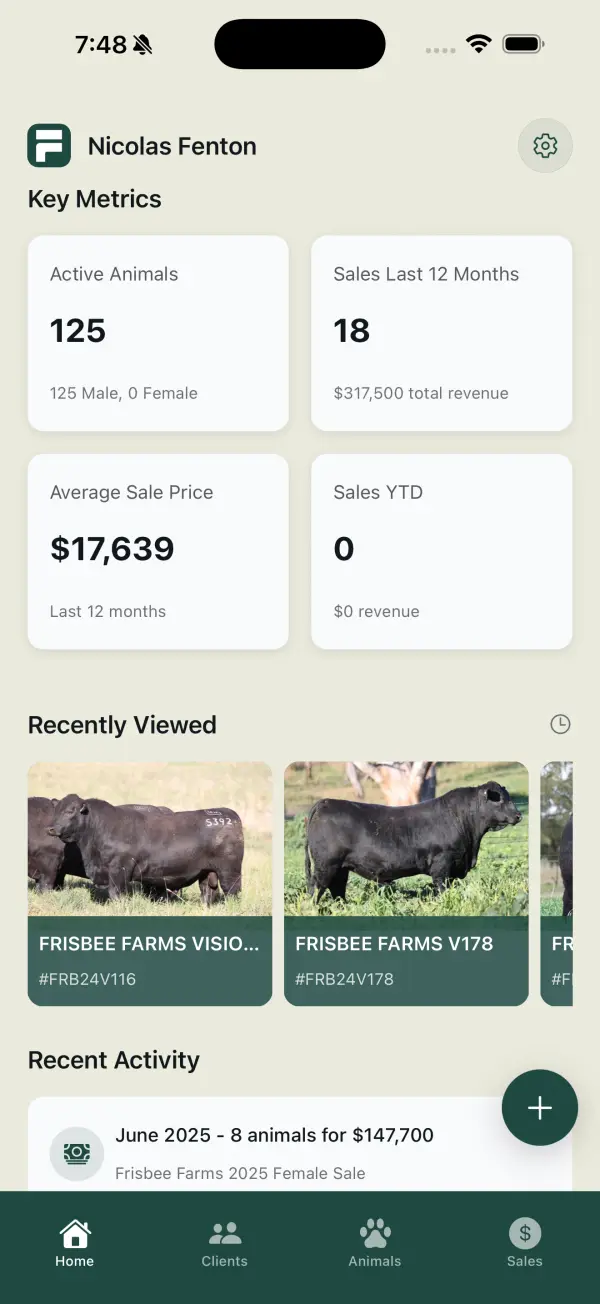Tap the green F app logo
The width and height of the screenshot is (600, 1304).
pos(49,146)
